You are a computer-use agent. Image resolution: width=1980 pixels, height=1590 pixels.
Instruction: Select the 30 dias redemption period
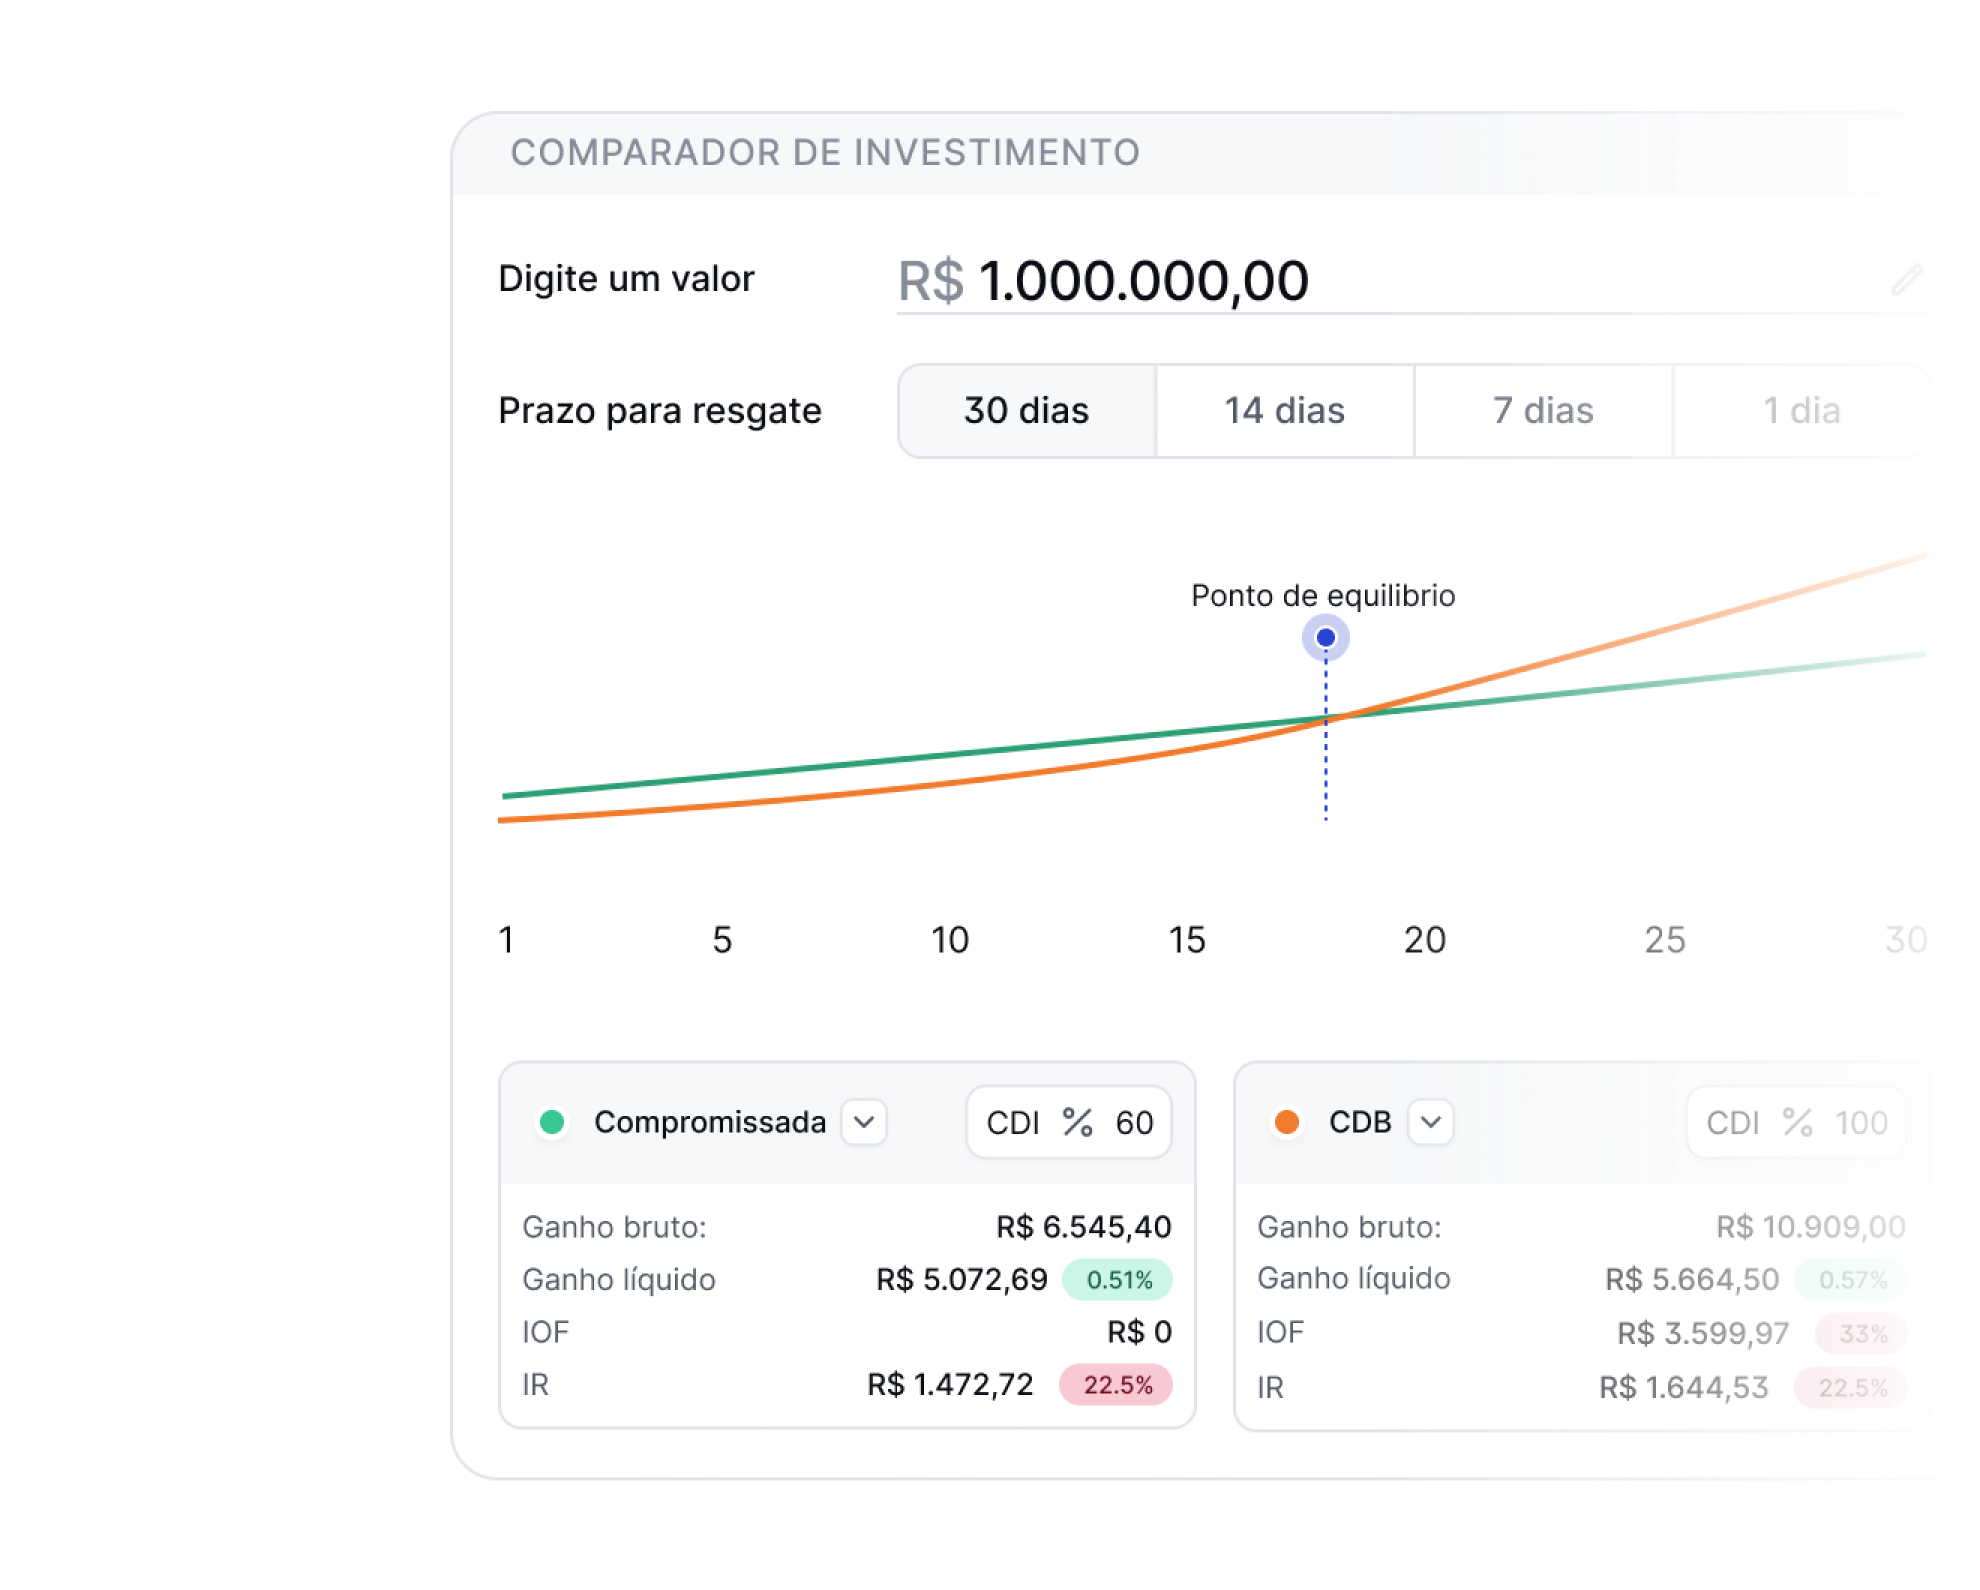click(x=1026, y=411)
